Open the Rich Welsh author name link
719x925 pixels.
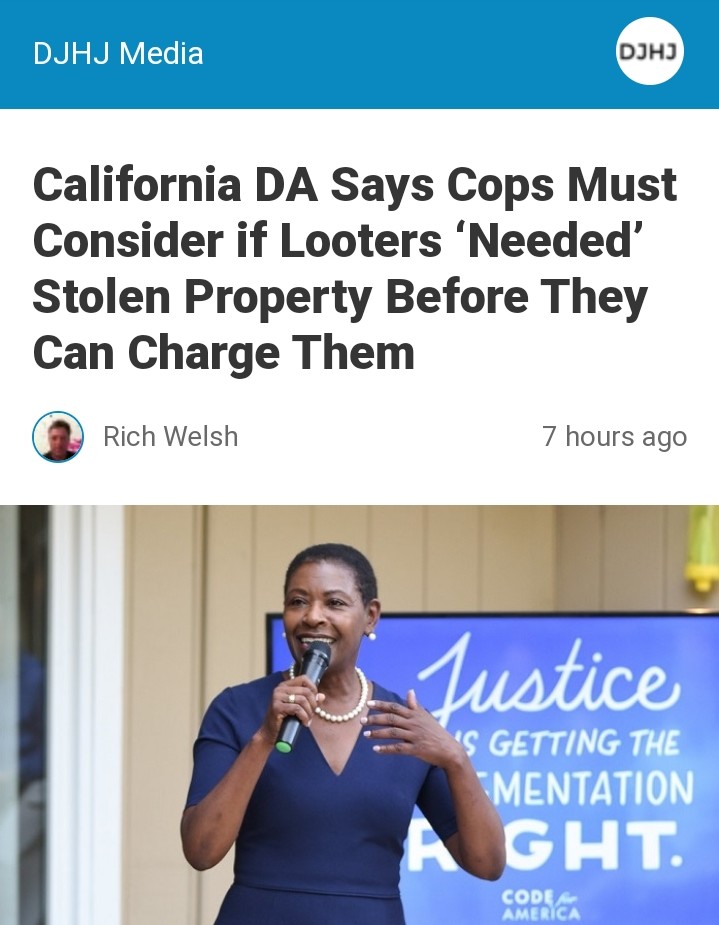pyautogui.click(x=170, y=437)
